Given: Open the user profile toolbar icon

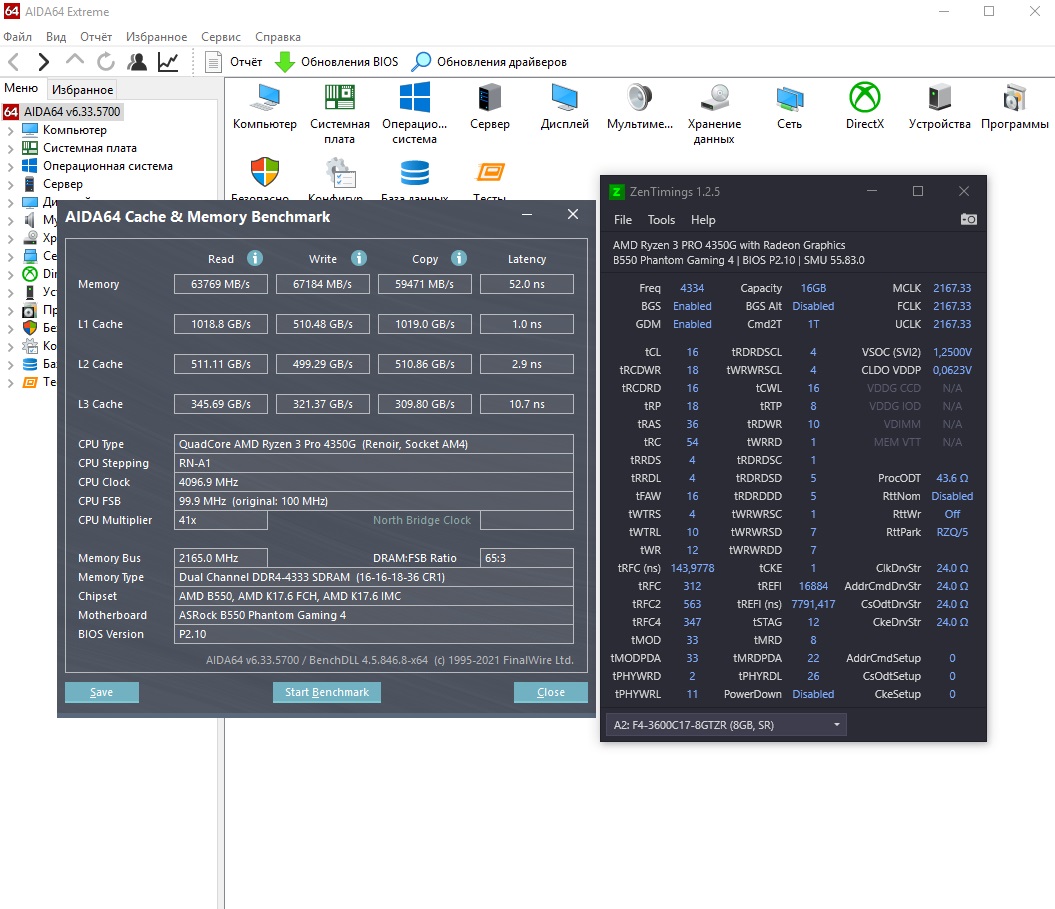Looking at the screenshot, I should 137,62.
